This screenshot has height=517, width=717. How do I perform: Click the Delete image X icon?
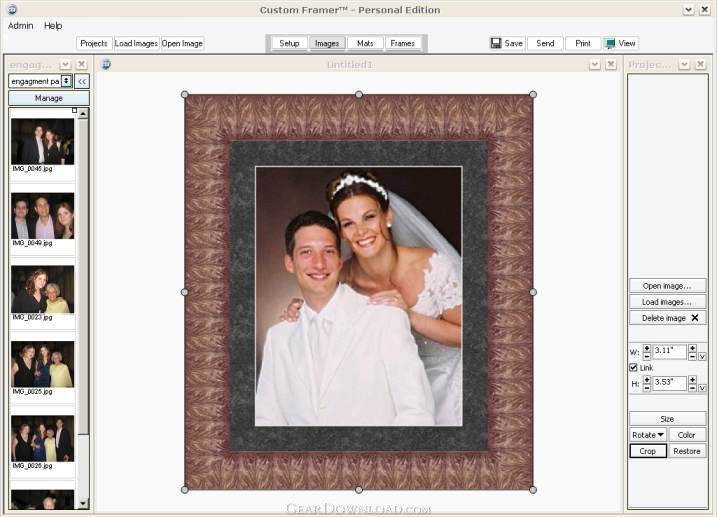695,318
